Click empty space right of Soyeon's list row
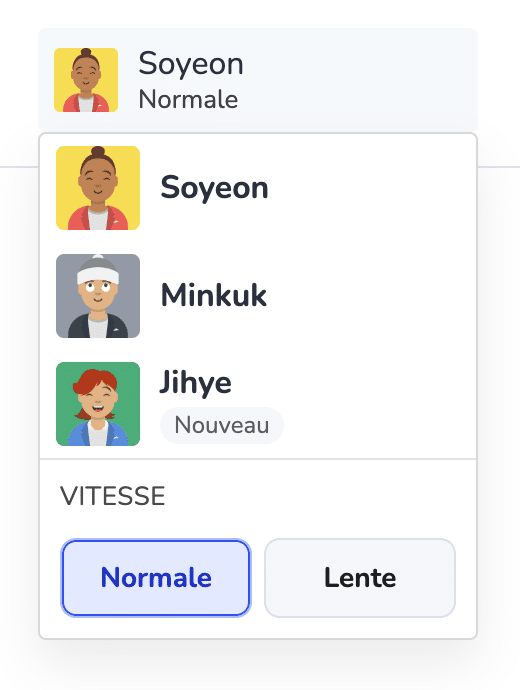Viewport: 520px width, 690px height. point(370,188)
